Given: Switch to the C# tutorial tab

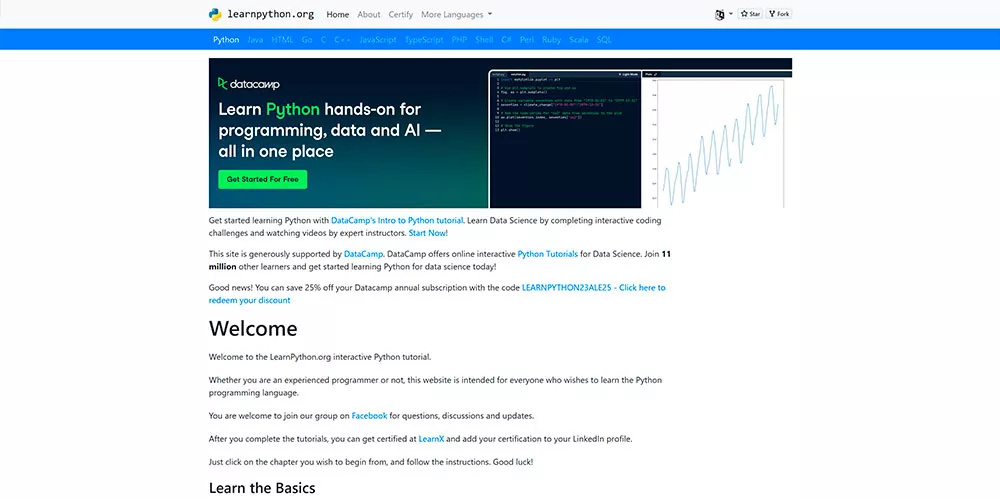Looking at the screenshot, I should click(x=506, y=40).
